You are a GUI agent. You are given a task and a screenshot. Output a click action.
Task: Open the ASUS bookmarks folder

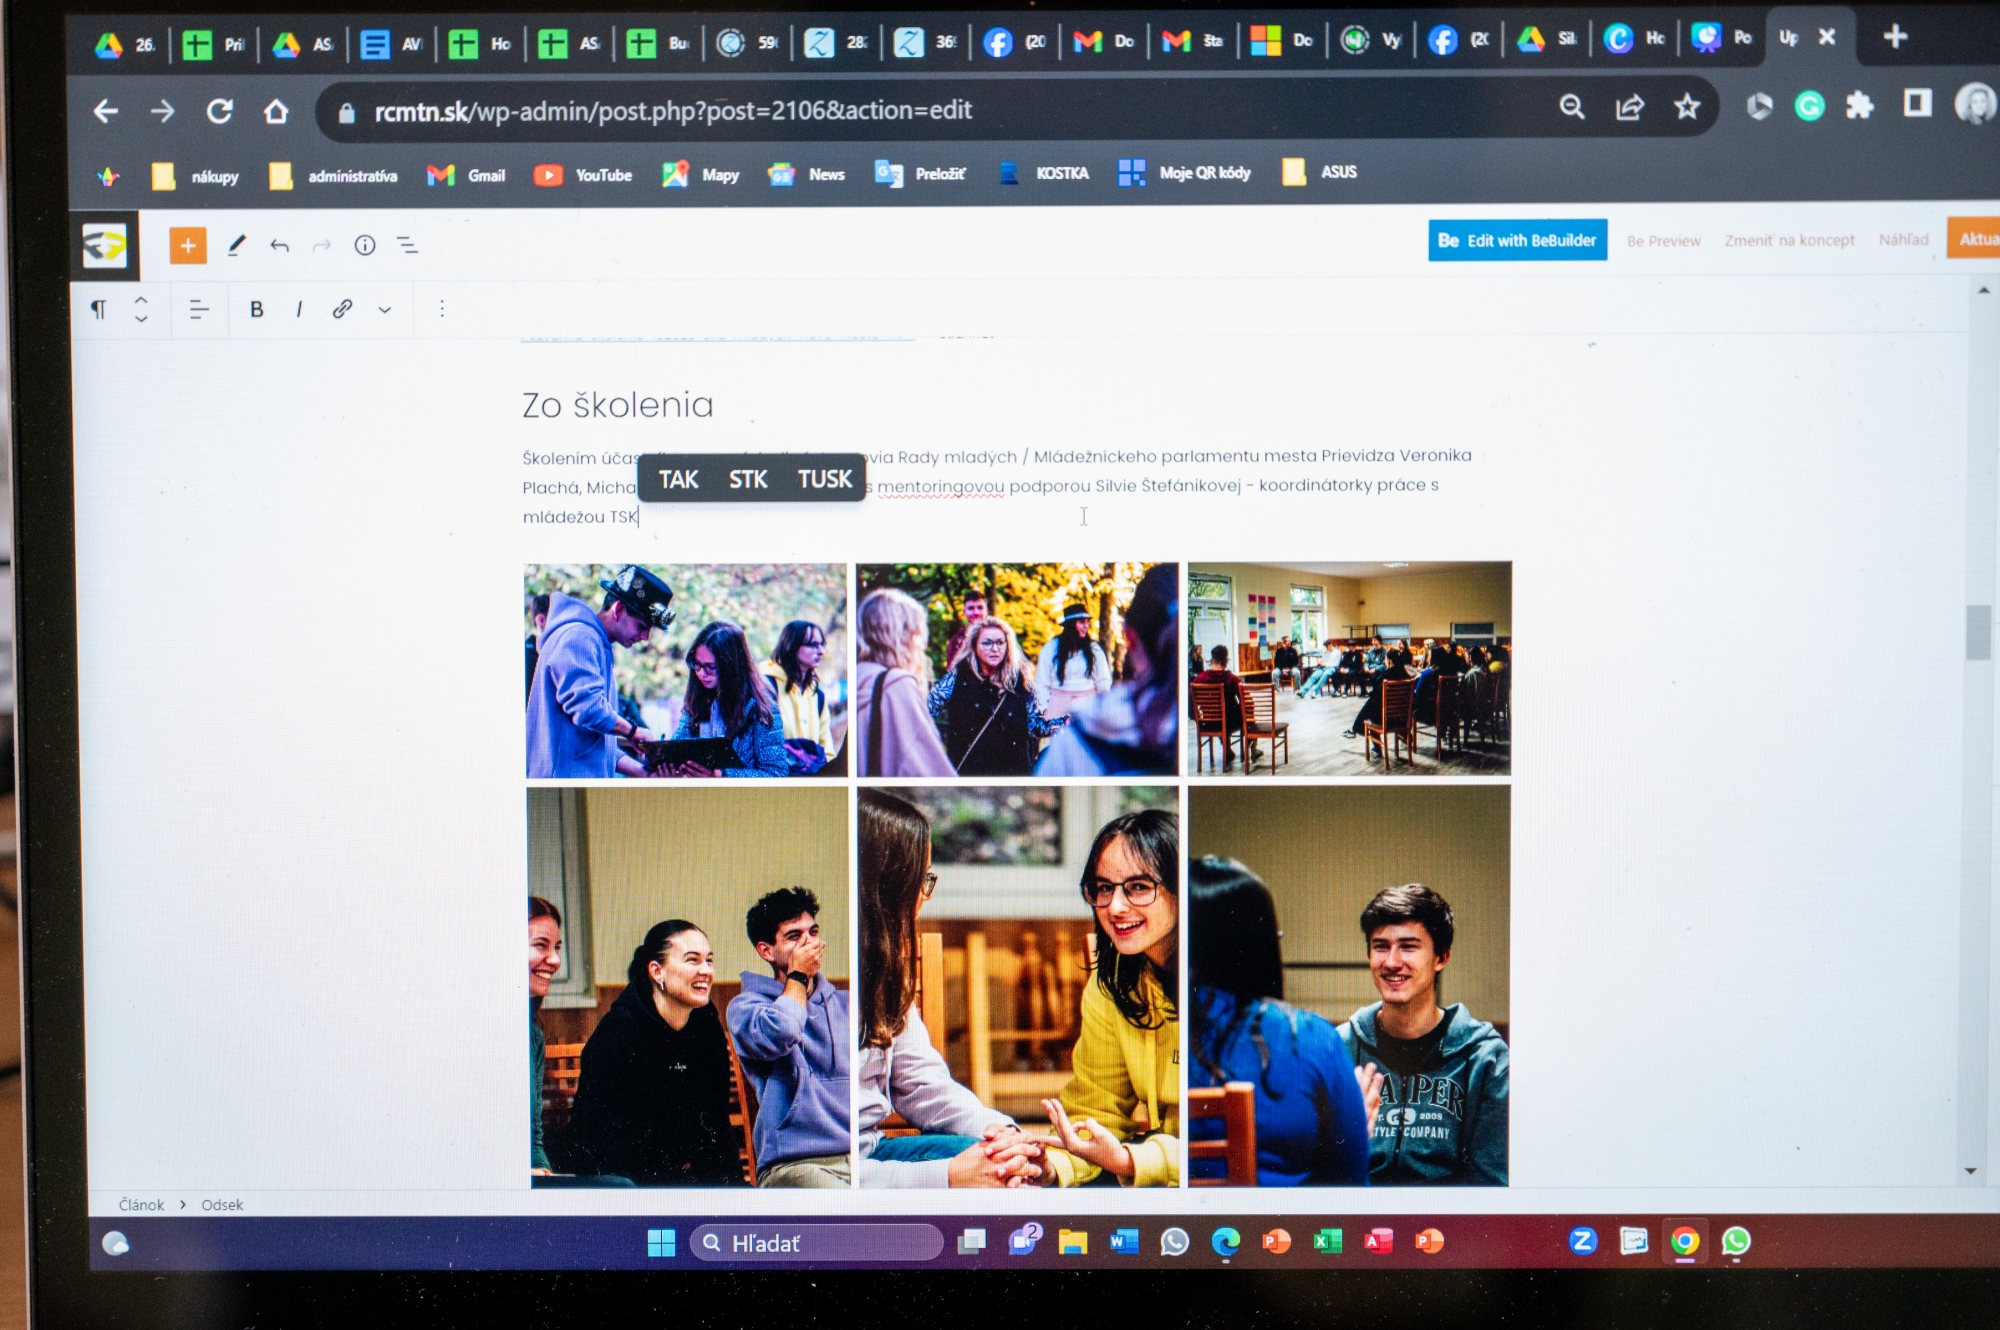point(1319,172)
